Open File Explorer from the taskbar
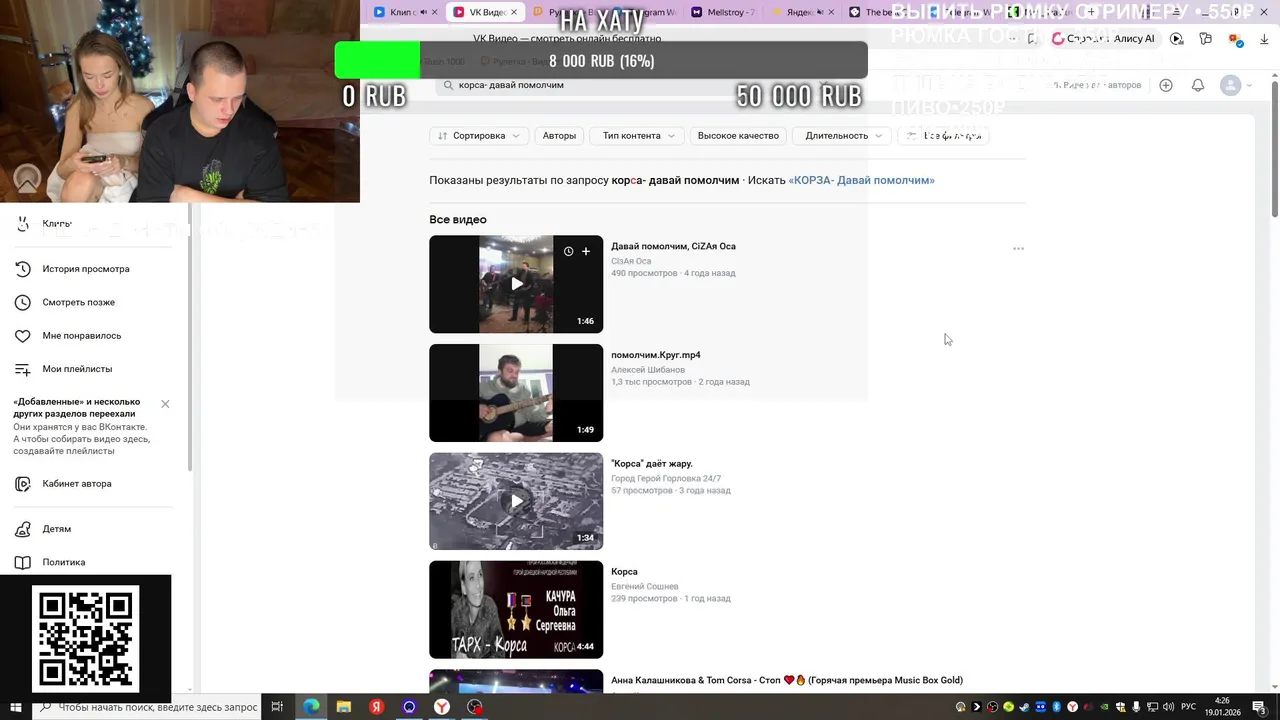Image resolution: width=1280 pixels, height=720 pixels. (344, 707)
